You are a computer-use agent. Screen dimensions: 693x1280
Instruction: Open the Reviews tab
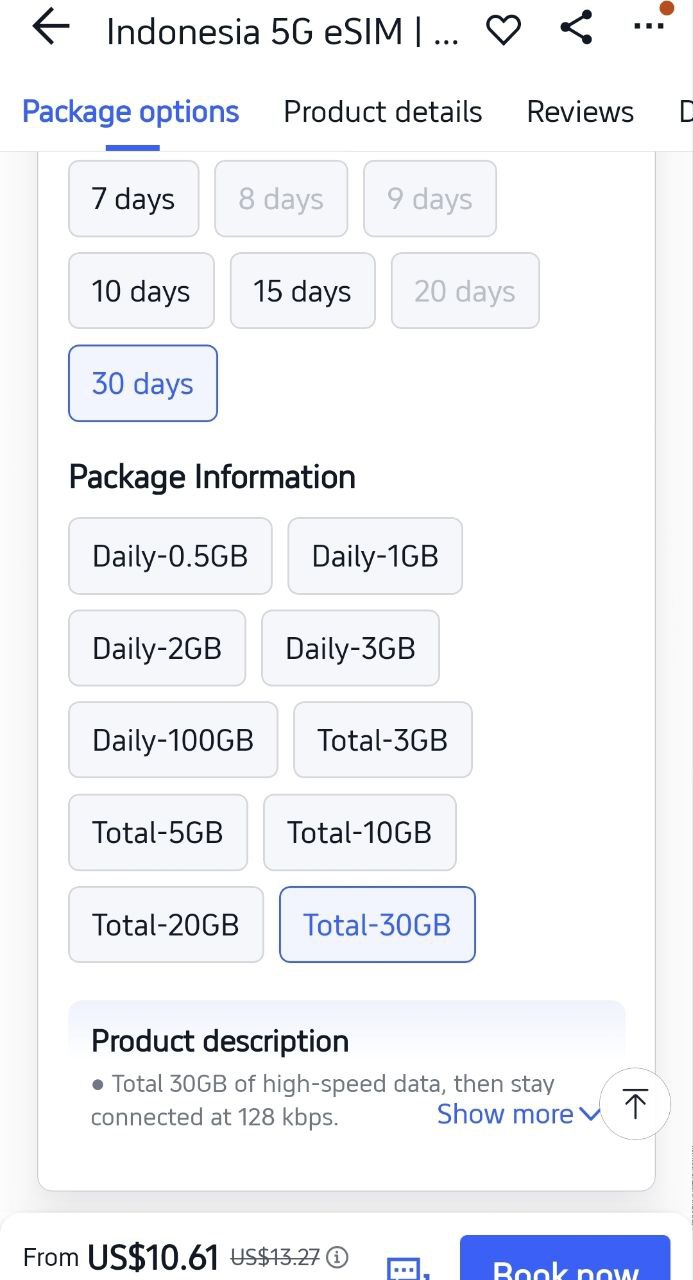(x=580, y=112)
